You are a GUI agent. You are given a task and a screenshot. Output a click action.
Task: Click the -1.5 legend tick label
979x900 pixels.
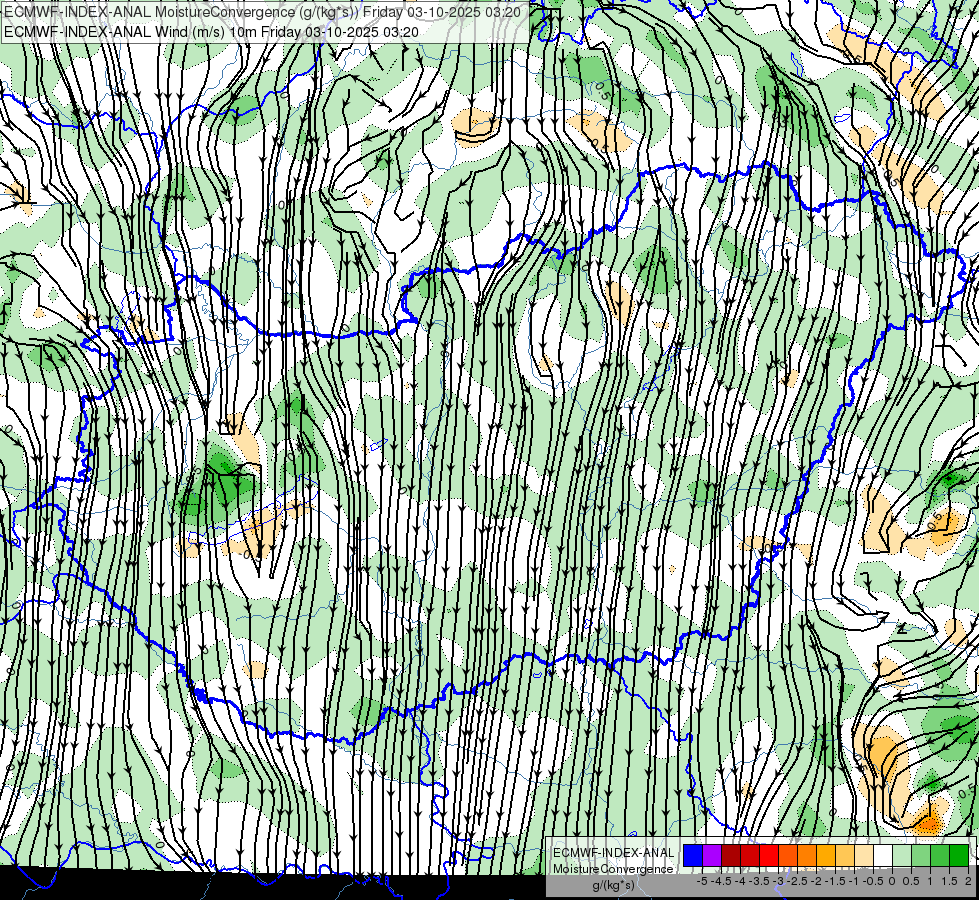[835, 881]
